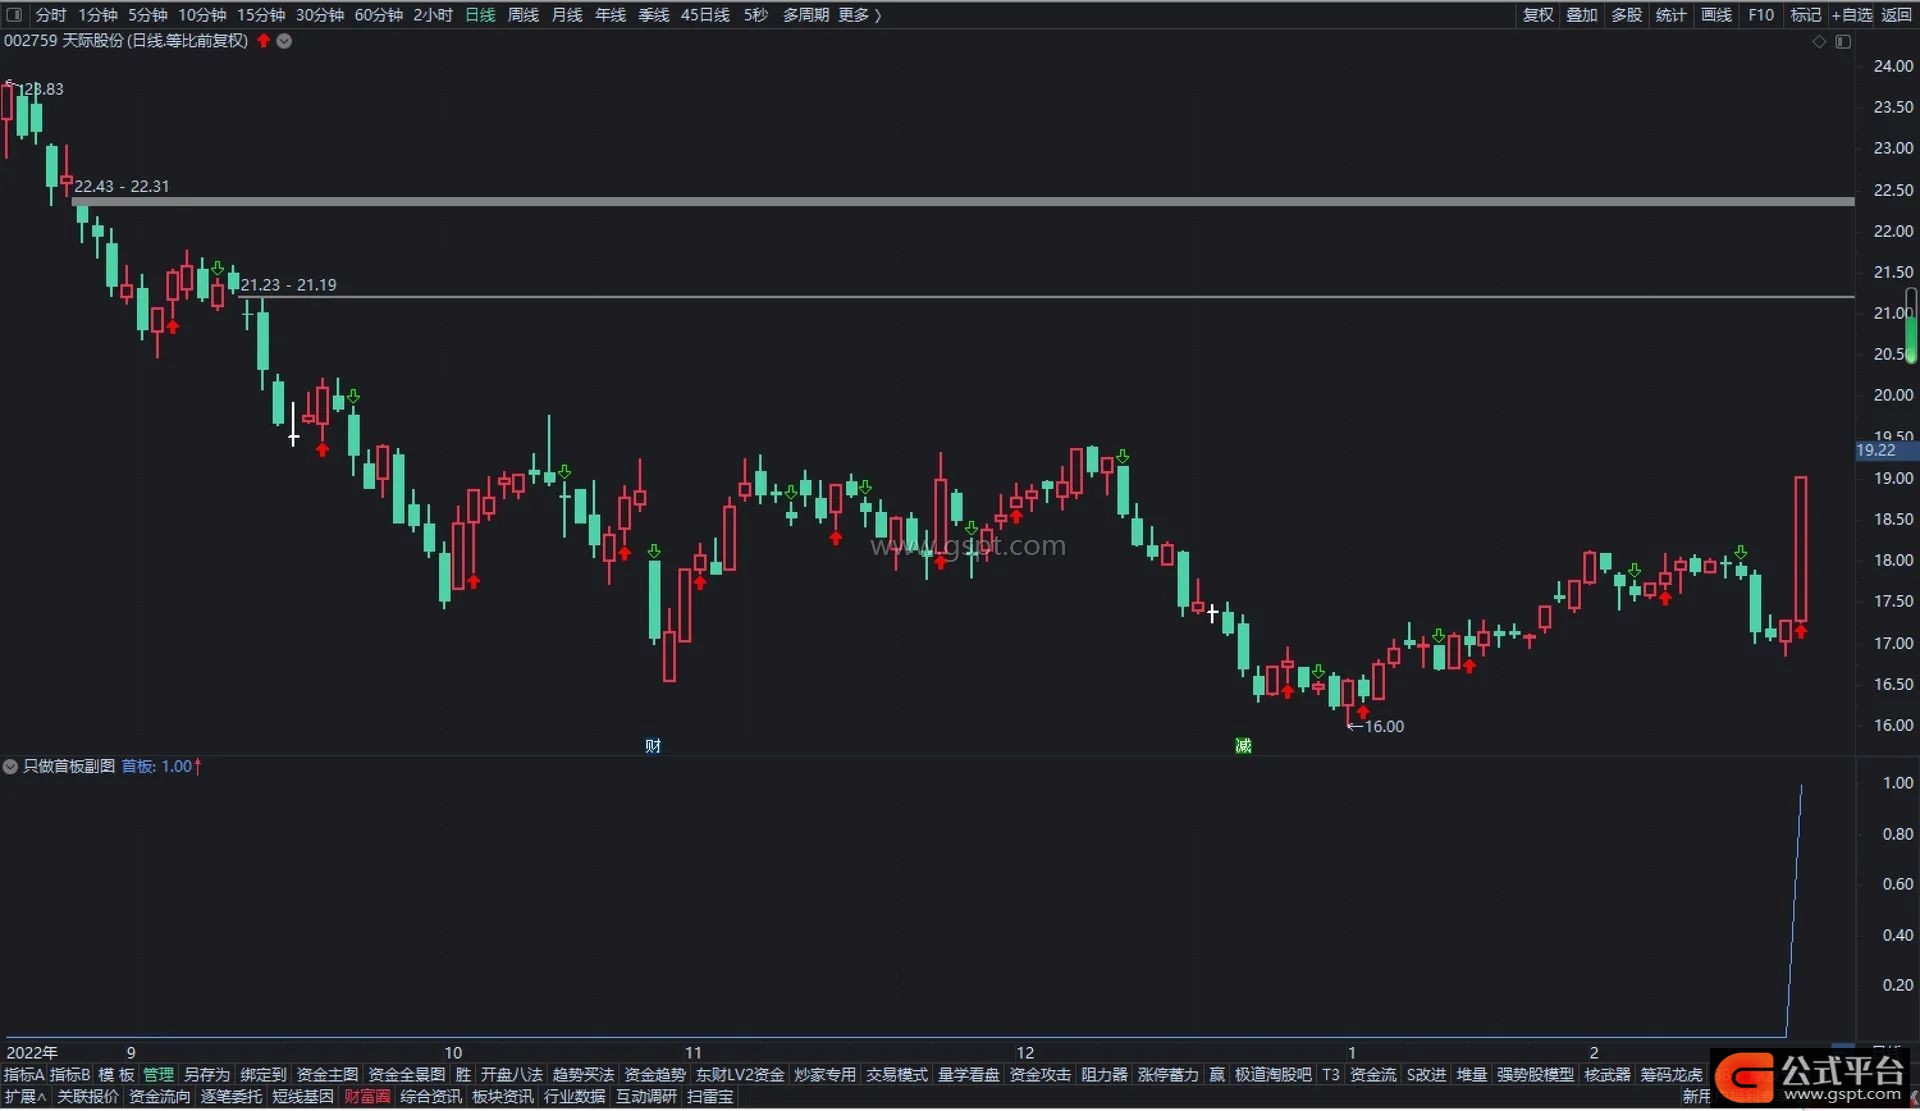Load the 东财LV2资金 indicator
Screen dimensions: 1920x1111
pyautogui.click(x=740, y=1075)
